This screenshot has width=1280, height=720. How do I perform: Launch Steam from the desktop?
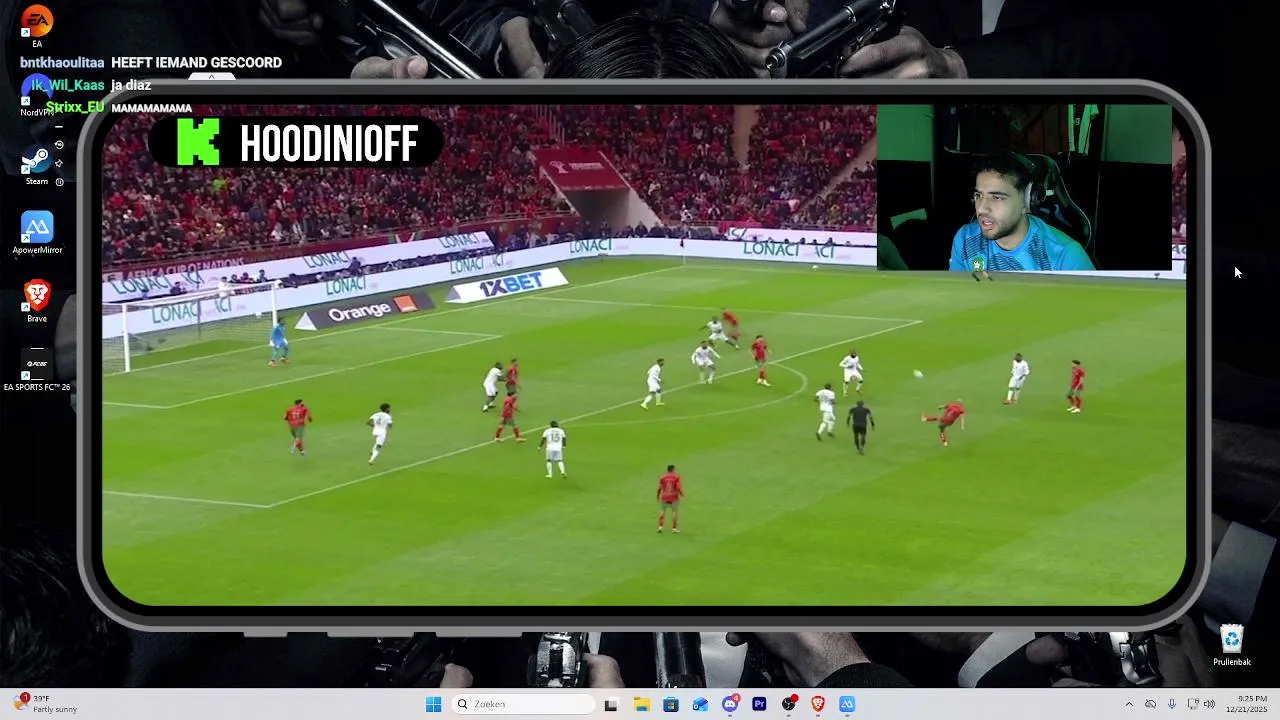[x=37, y=165]
